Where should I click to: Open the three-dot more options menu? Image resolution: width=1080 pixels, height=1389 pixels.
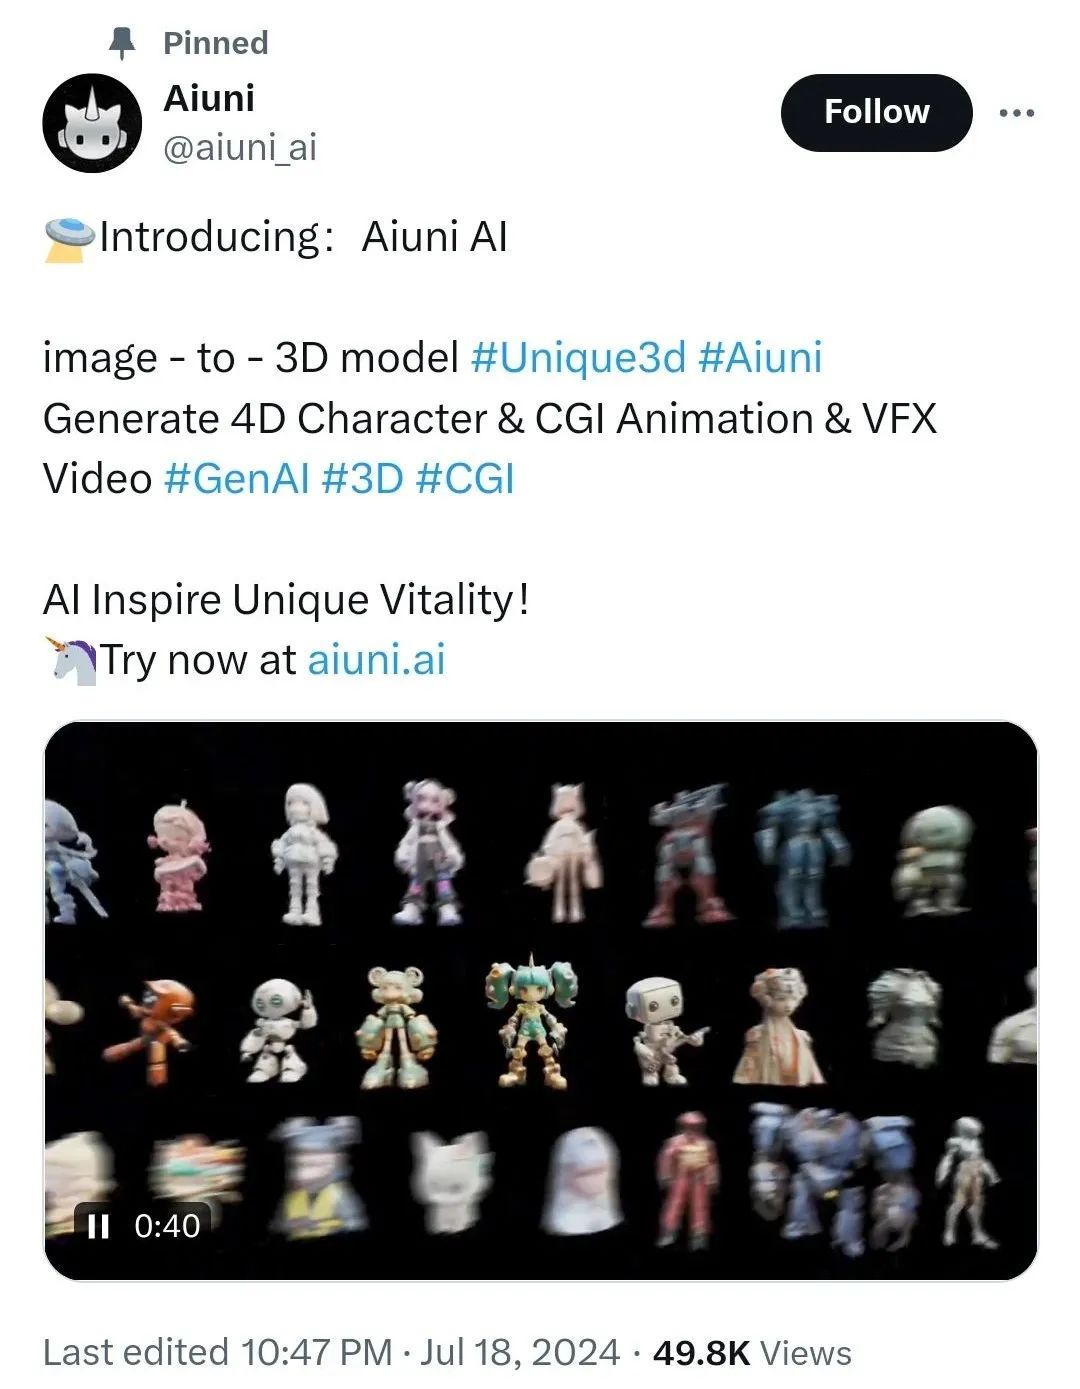click(x=1017, y=113)
